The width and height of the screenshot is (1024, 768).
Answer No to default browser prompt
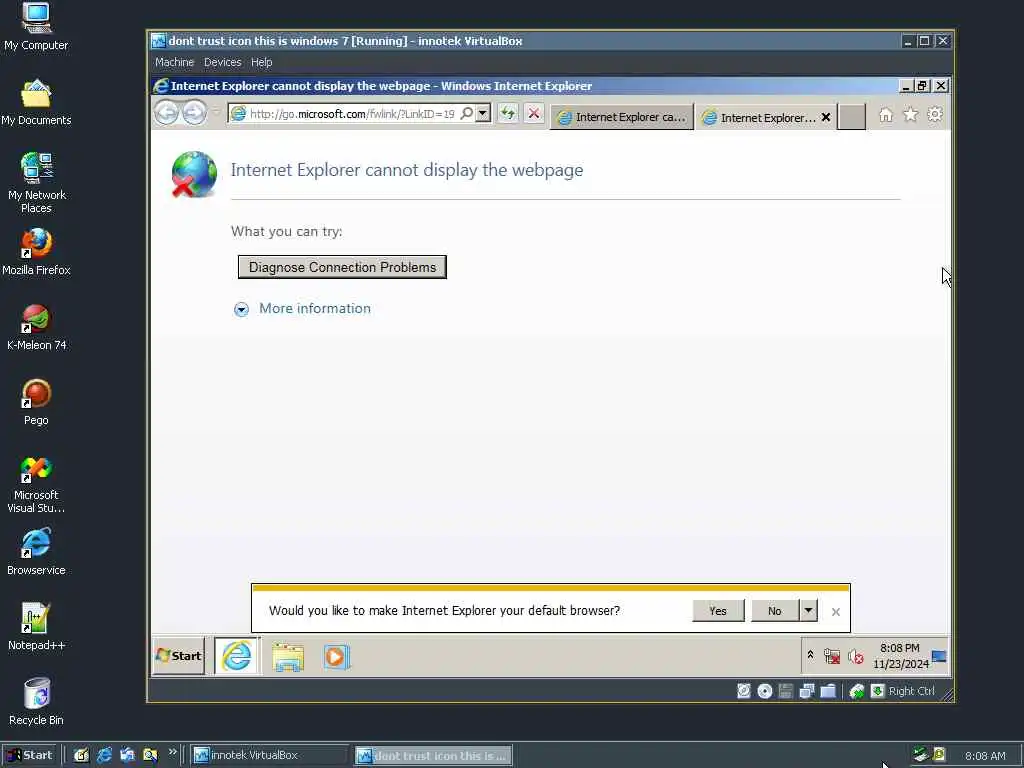click(775, 611)
